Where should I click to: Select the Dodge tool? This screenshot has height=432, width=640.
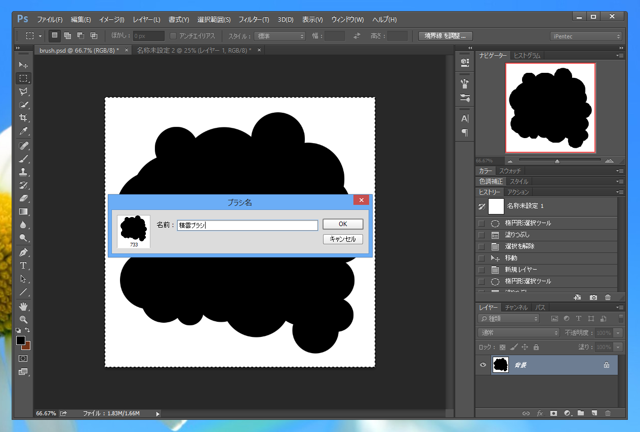[x=23, y=238]
